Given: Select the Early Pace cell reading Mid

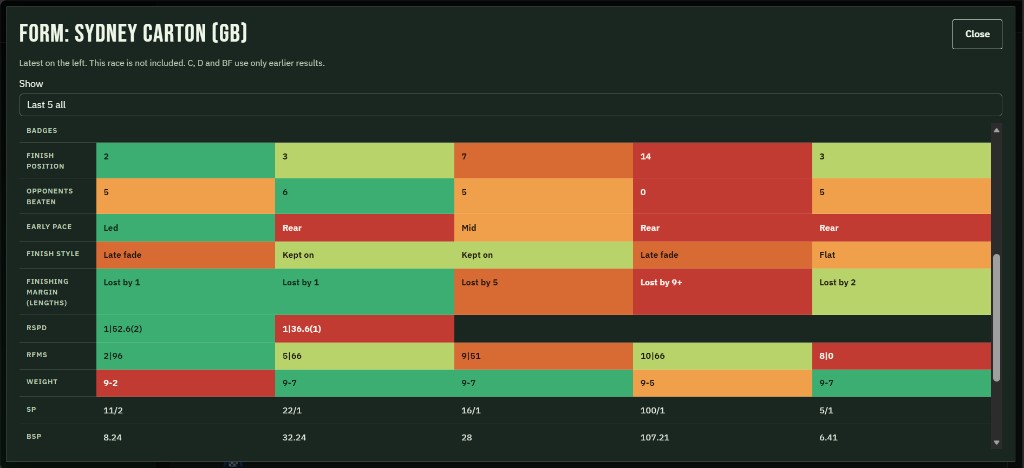Looking at the screenshot, I should coord(543,228).
